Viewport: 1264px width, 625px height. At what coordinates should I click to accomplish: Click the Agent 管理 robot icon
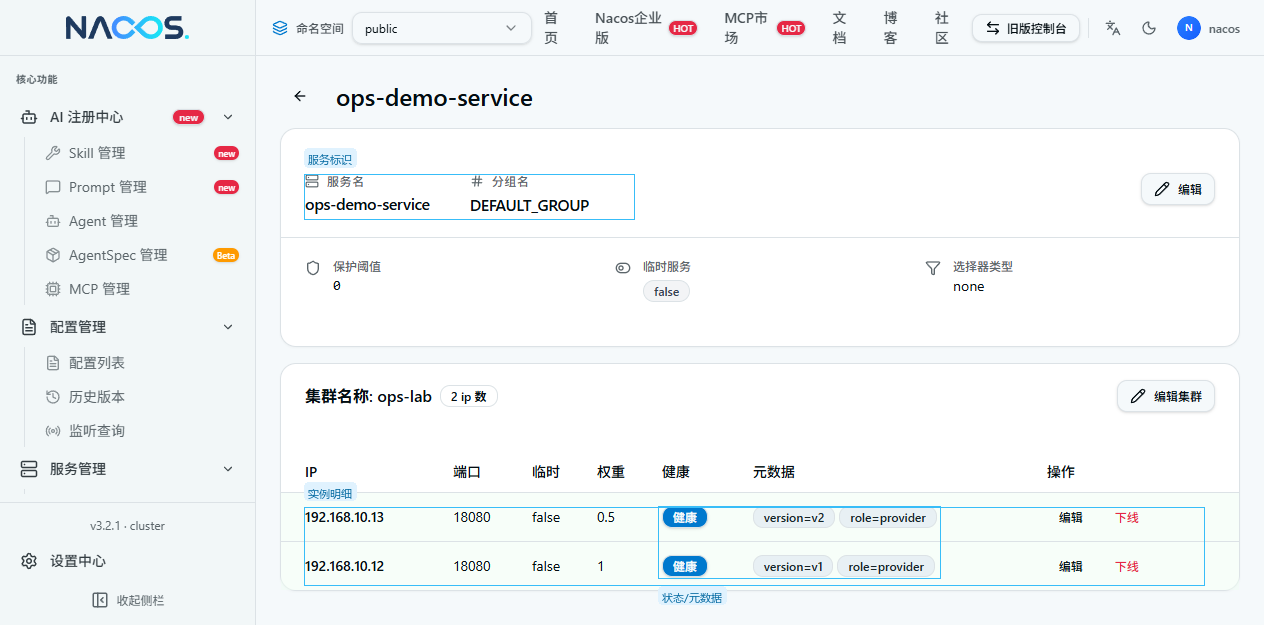pyautogui.click(x=53, y=221)
